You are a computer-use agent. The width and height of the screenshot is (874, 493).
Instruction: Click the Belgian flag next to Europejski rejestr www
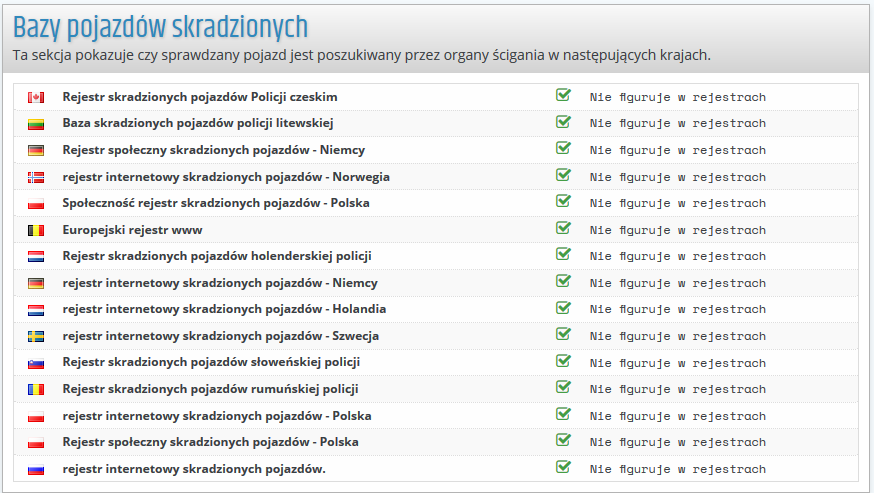[x=36, y=230]
